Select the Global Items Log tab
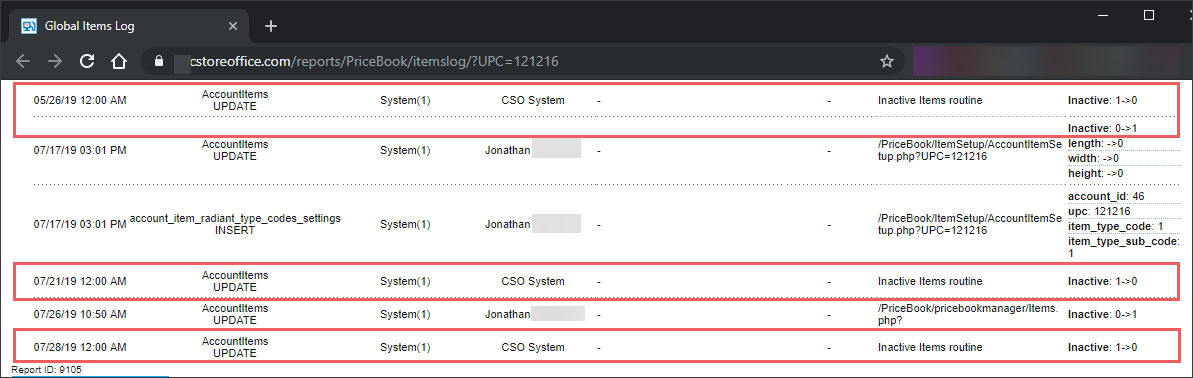 coord(129,26)
